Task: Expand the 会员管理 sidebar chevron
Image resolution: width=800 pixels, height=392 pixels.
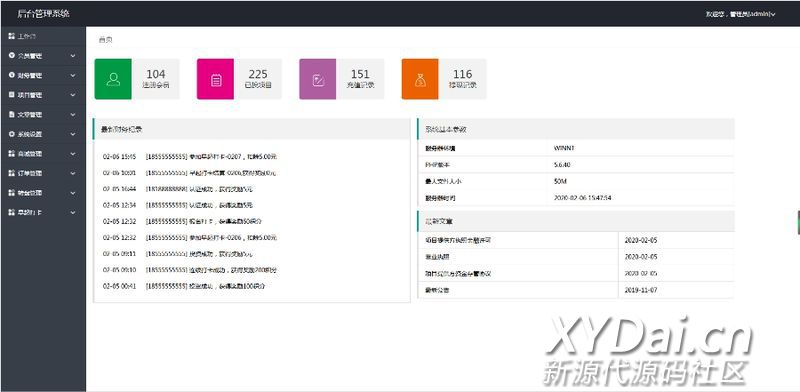Action: pyautogui.click(x=73, y=56)
